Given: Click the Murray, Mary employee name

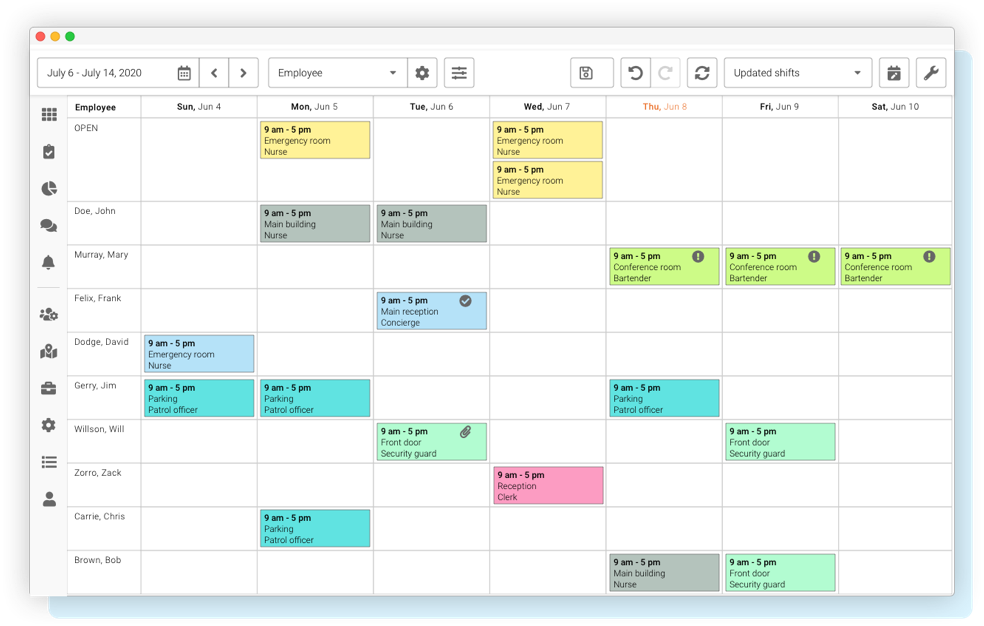Looking at the screenshot, I should pyautogui.click(x=101, y=255).
